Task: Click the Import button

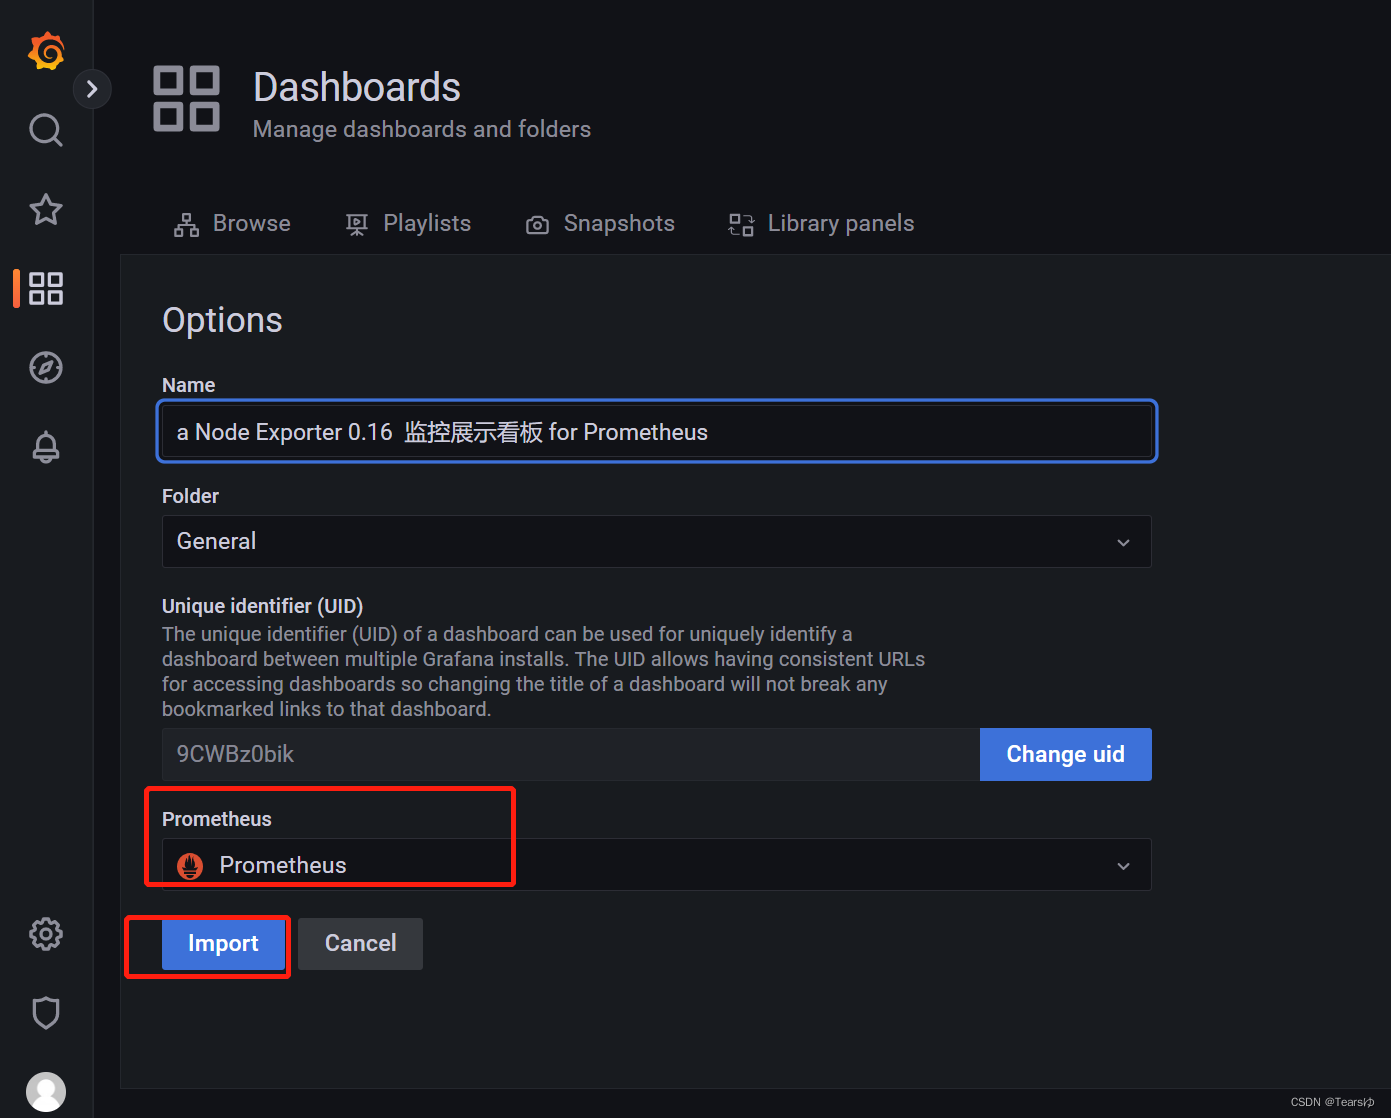Action: click(223, 944)
